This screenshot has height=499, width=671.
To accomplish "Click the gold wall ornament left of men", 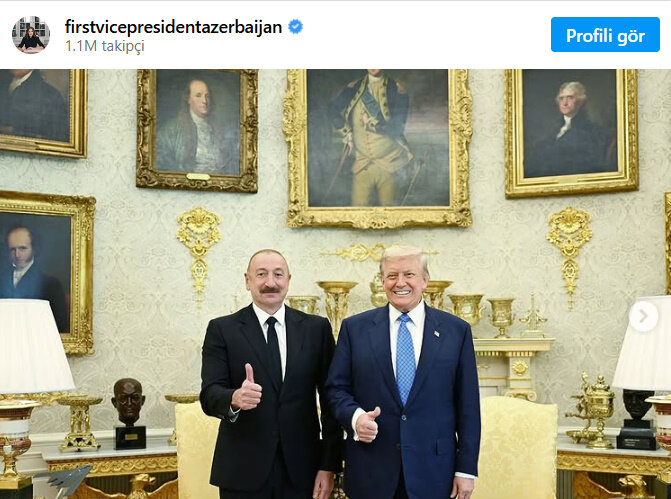I will tap(199, 252).
